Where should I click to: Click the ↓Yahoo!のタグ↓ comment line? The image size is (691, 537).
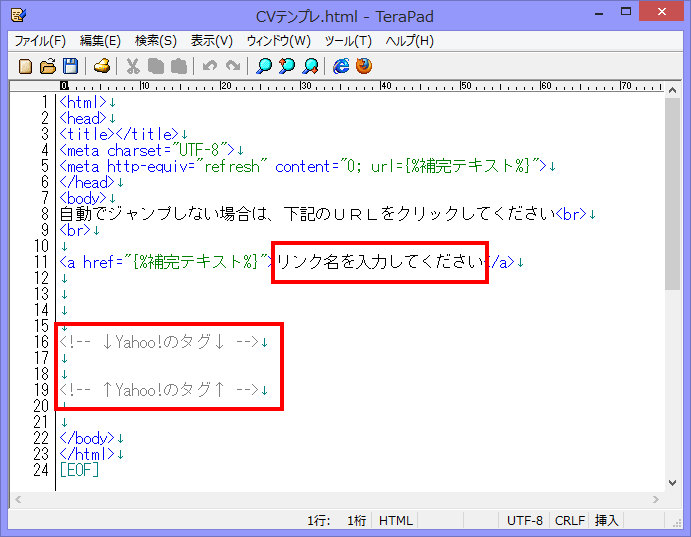(159, 342)
